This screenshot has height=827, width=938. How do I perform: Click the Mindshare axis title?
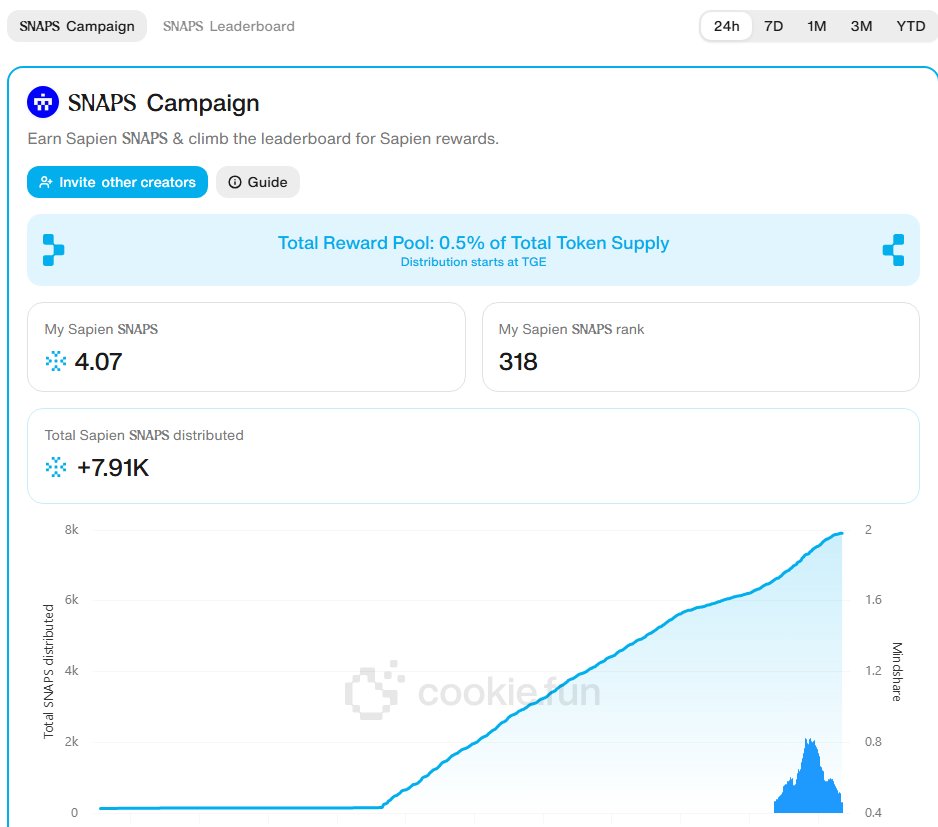pos(897,671)
